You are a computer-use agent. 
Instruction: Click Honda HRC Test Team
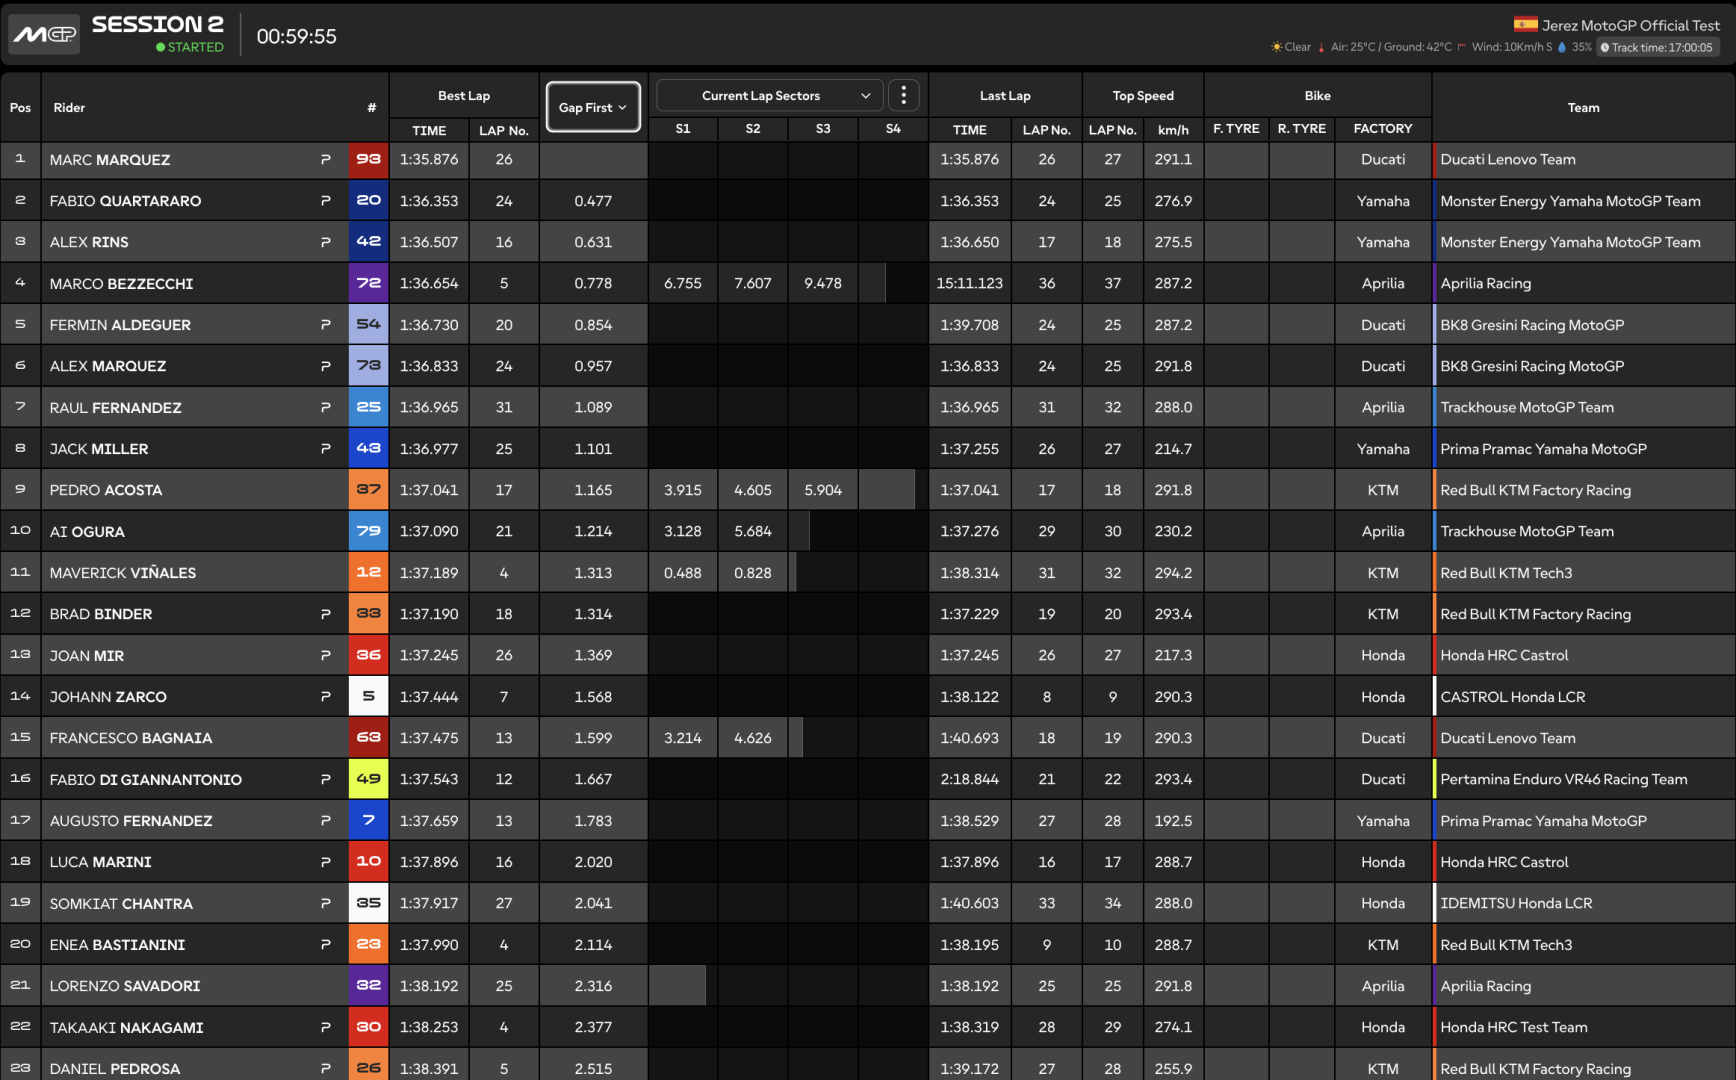tap(1513, 1028)
